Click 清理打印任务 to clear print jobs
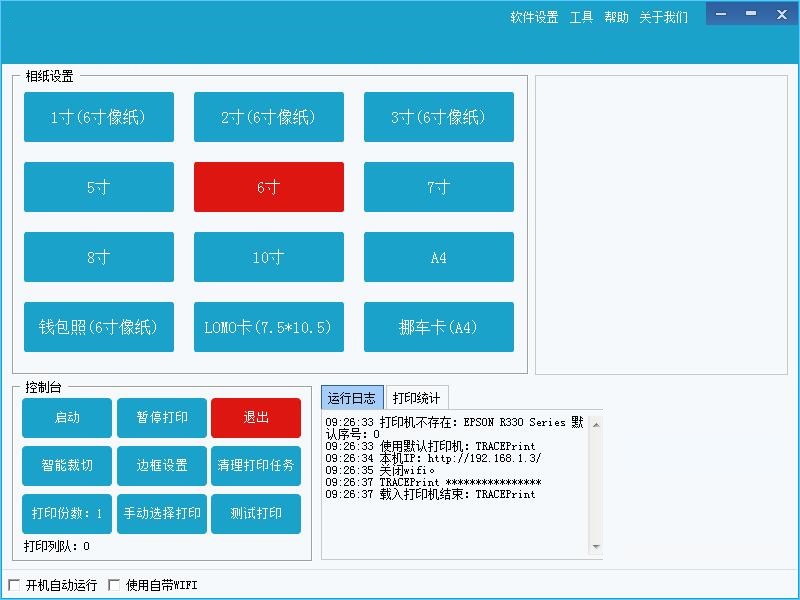 tap(256, 466)
